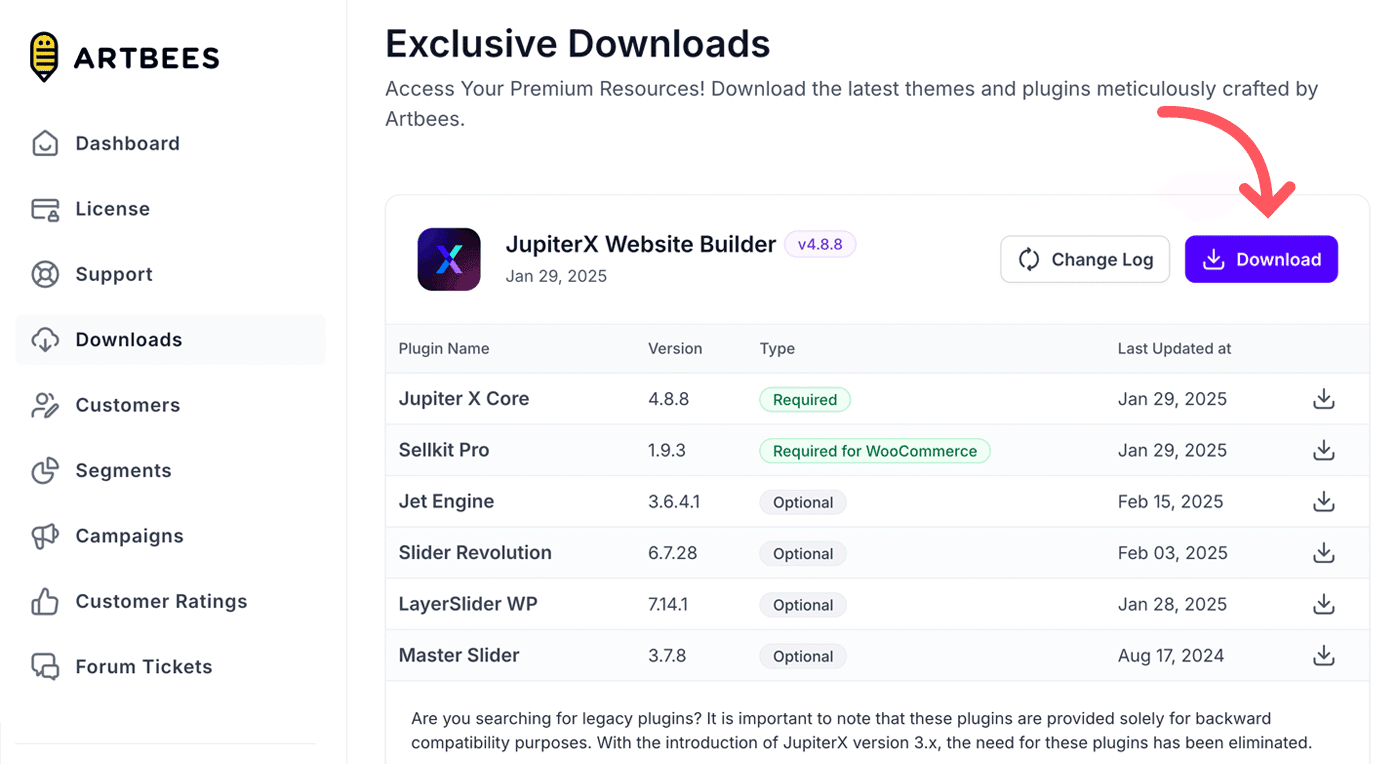
Task: Click the Customer Ratings thumbs-up icon
Action: pos(45,601)
